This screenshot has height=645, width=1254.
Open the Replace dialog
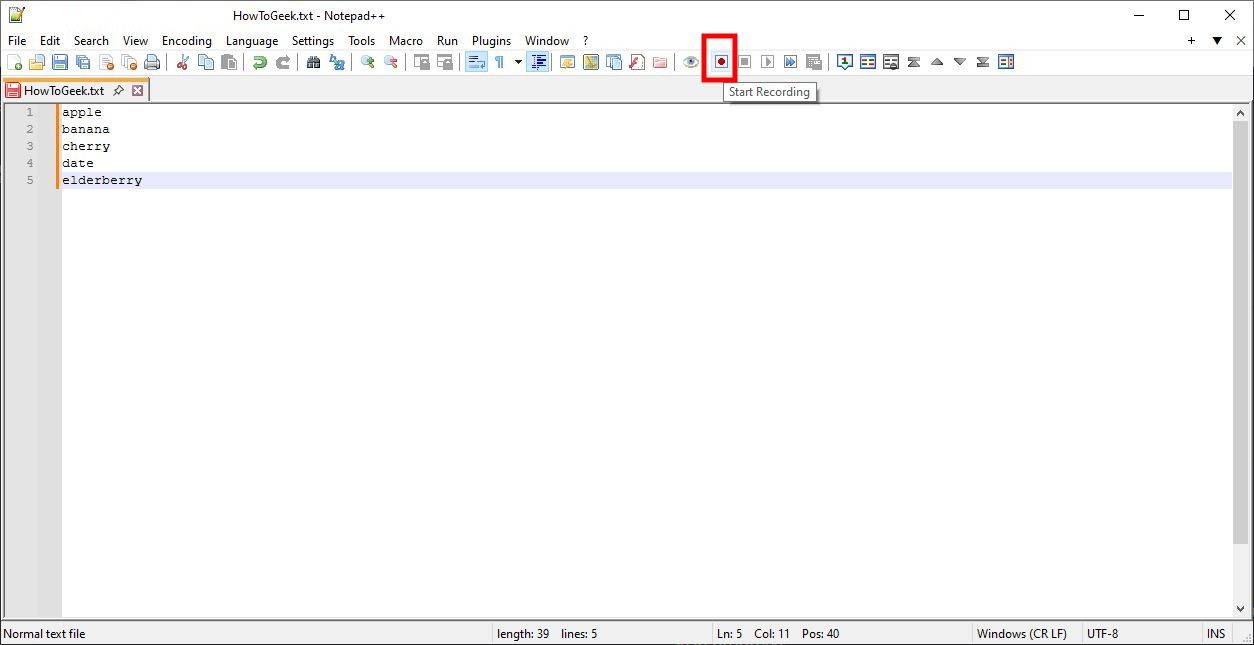tap(337, 61)
